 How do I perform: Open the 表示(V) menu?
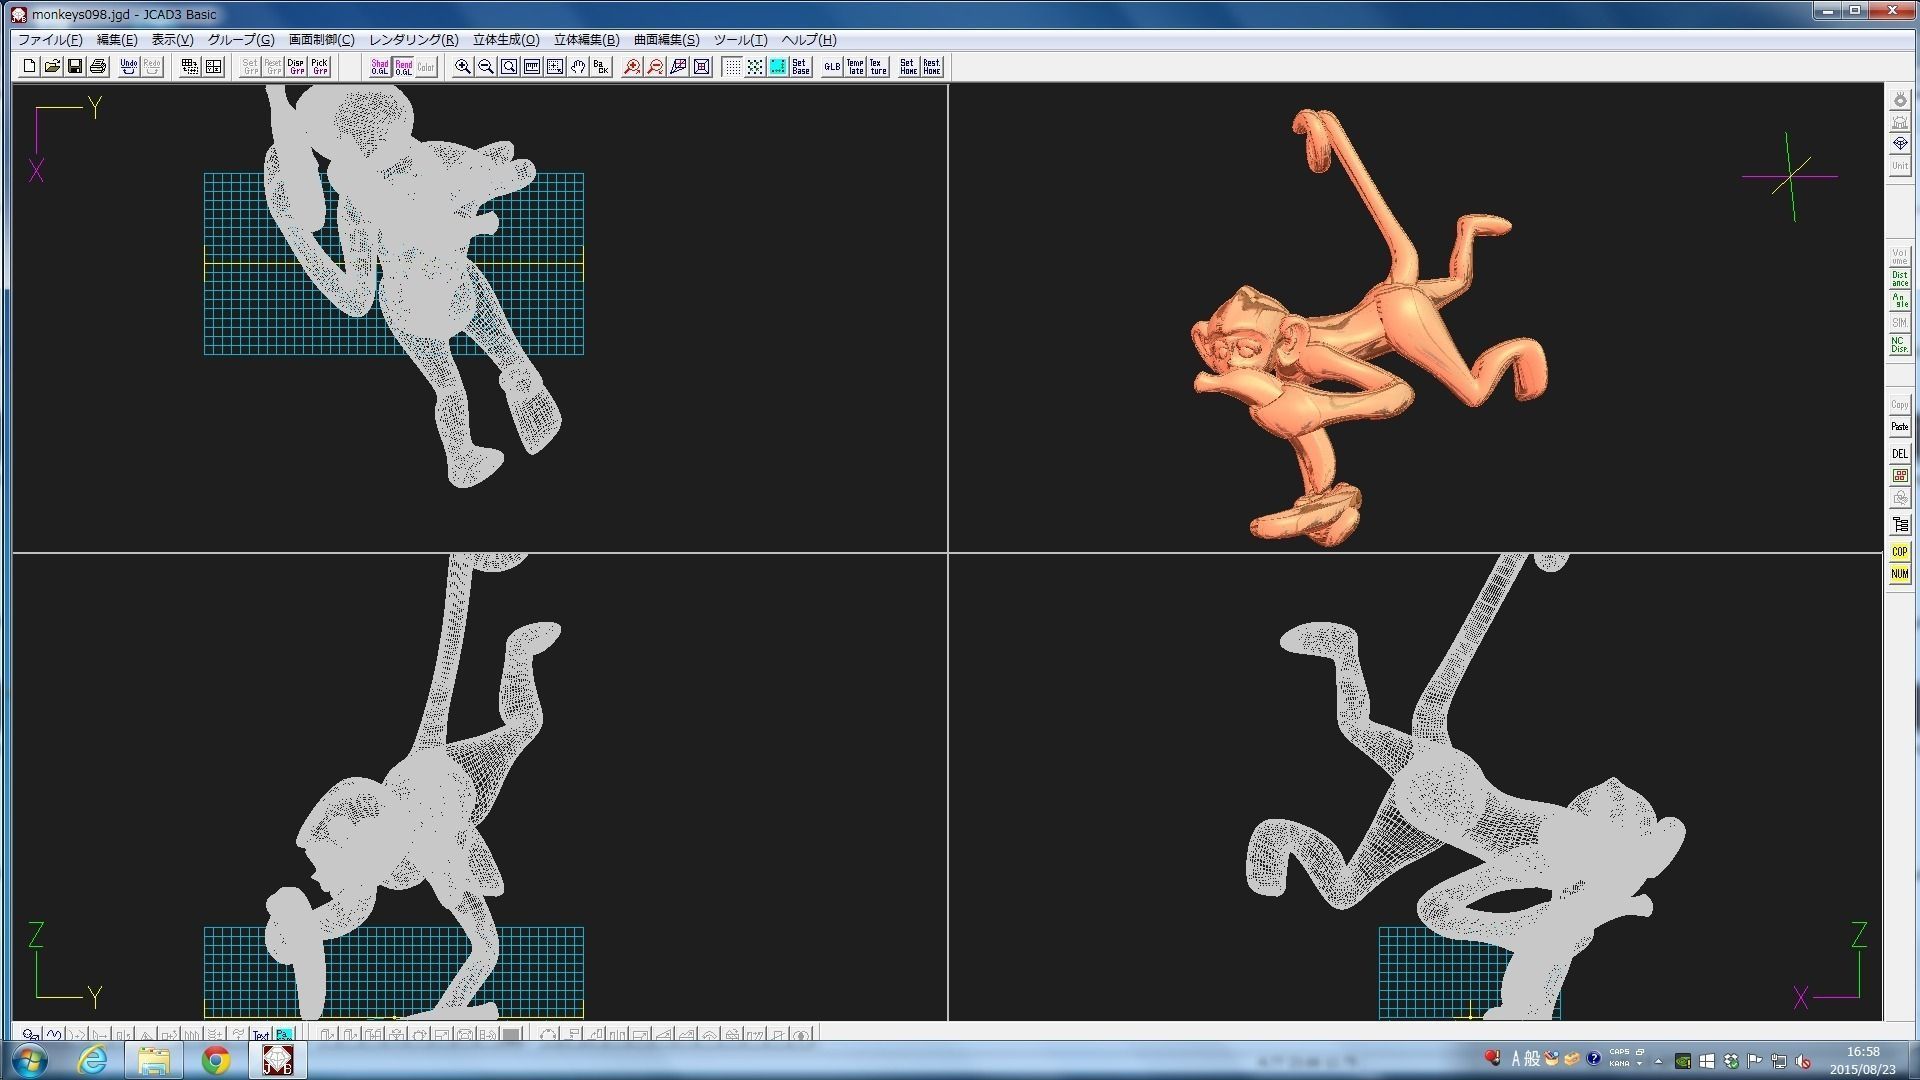point(172,40)
